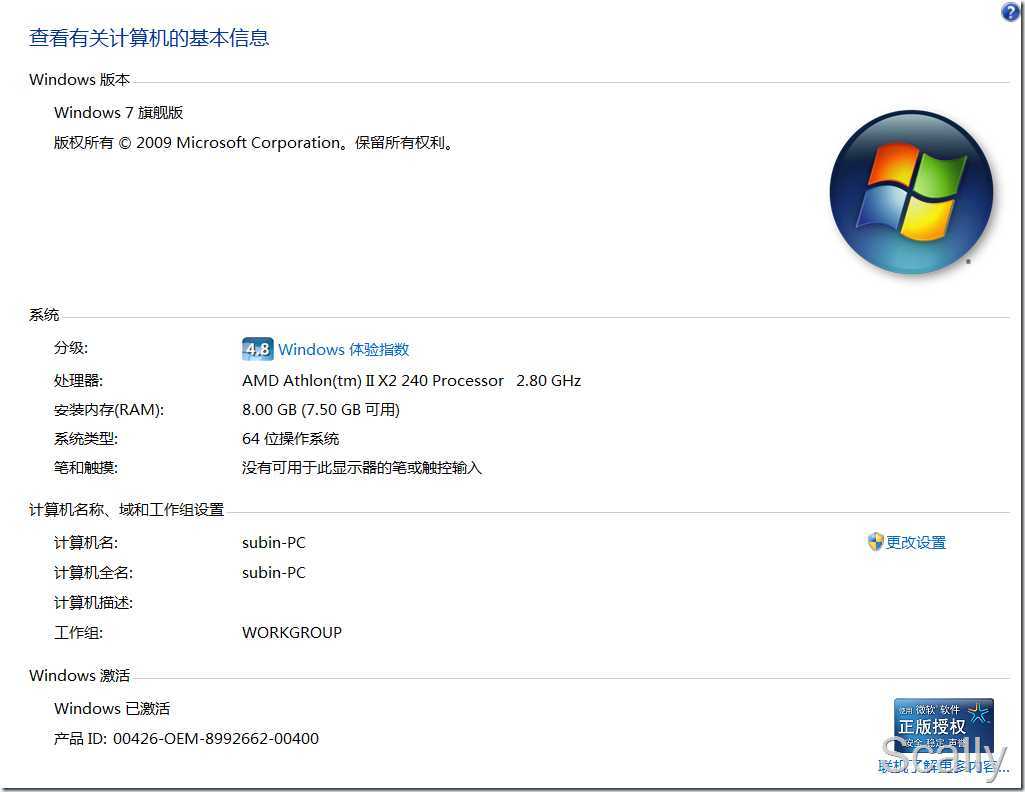Viewport: 1025px width, 792px height.
Task: Open the Windows 体验指数 link
Action: (x=344, y=350)
